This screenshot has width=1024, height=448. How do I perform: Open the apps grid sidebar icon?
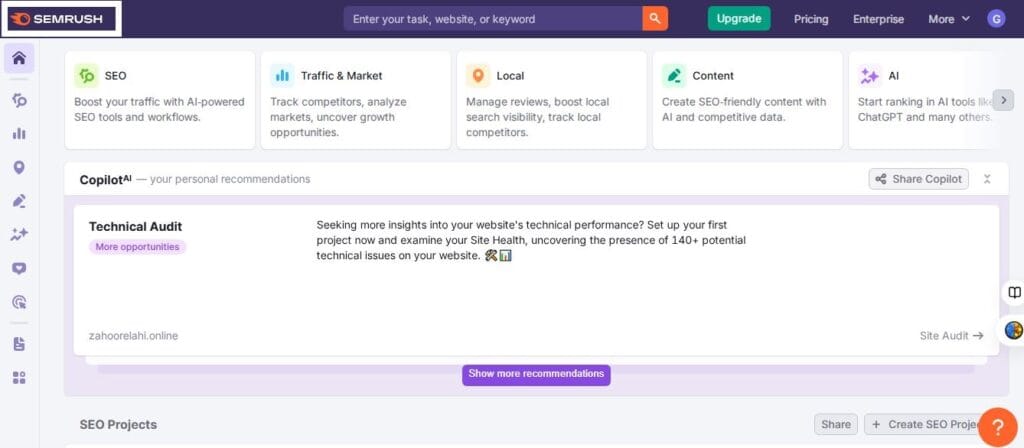(19, 377)
